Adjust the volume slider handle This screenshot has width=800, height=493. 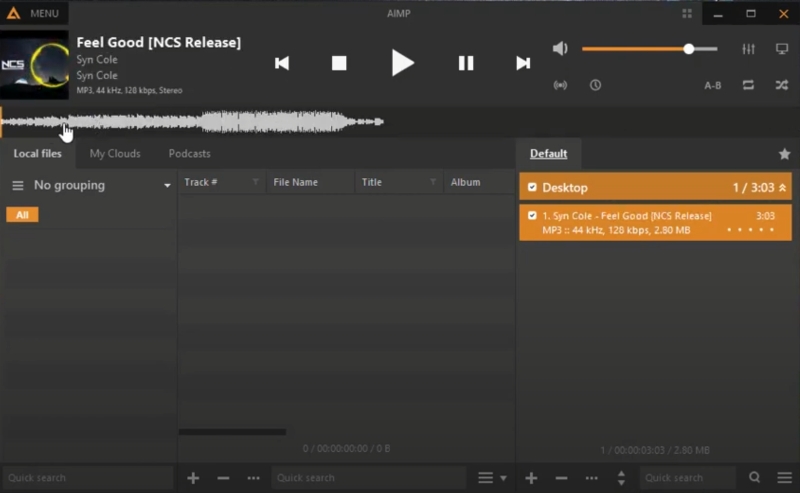tap(689, 49)
